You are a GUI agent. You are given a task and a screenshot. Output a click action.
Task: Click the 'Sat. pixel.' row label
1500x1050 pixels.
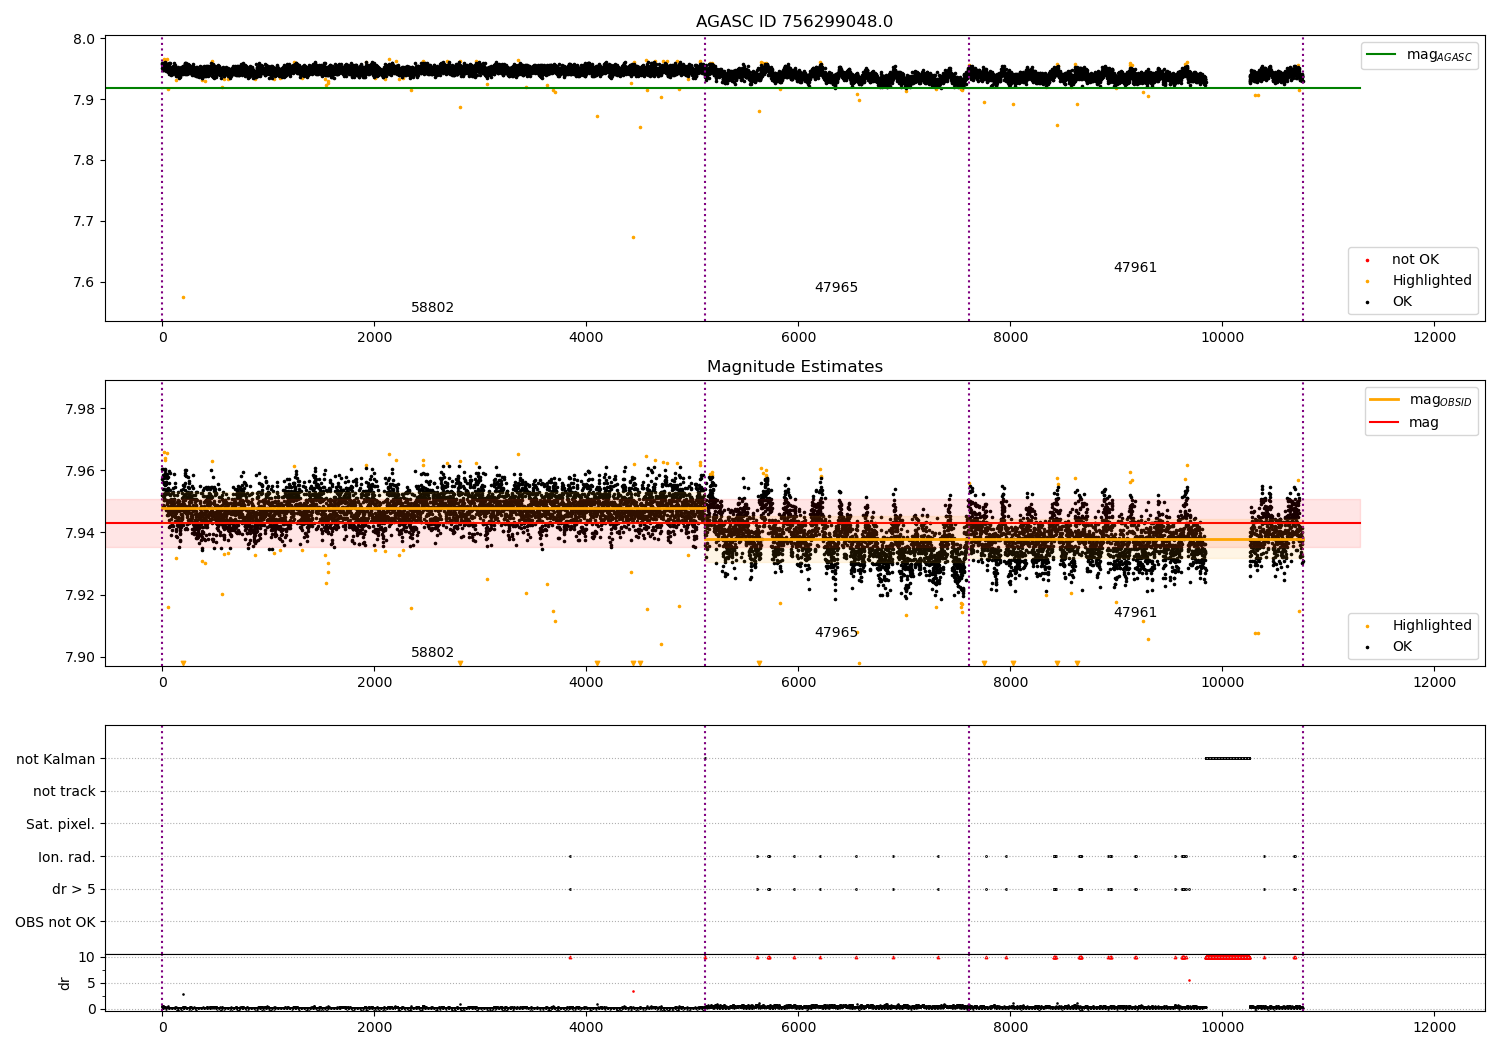pyautogui.click(x=61, y=824)
